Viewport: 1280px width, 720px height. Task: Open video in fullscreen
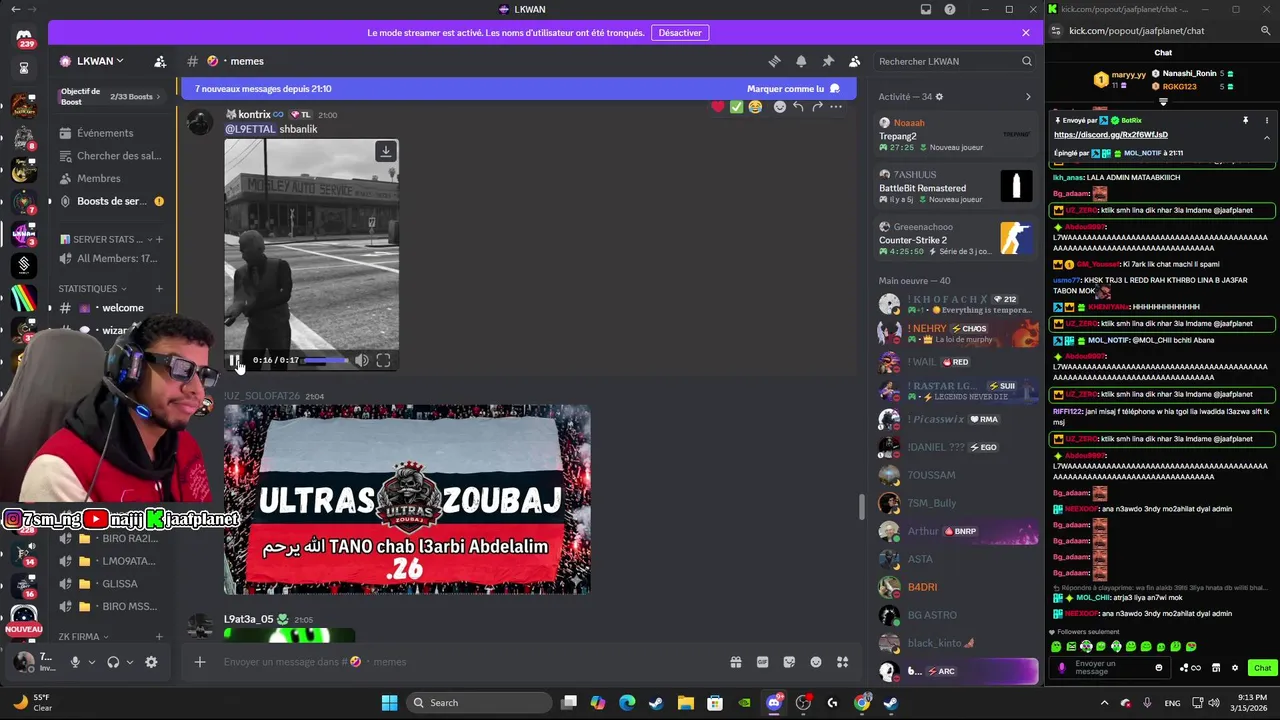[383, 360]
